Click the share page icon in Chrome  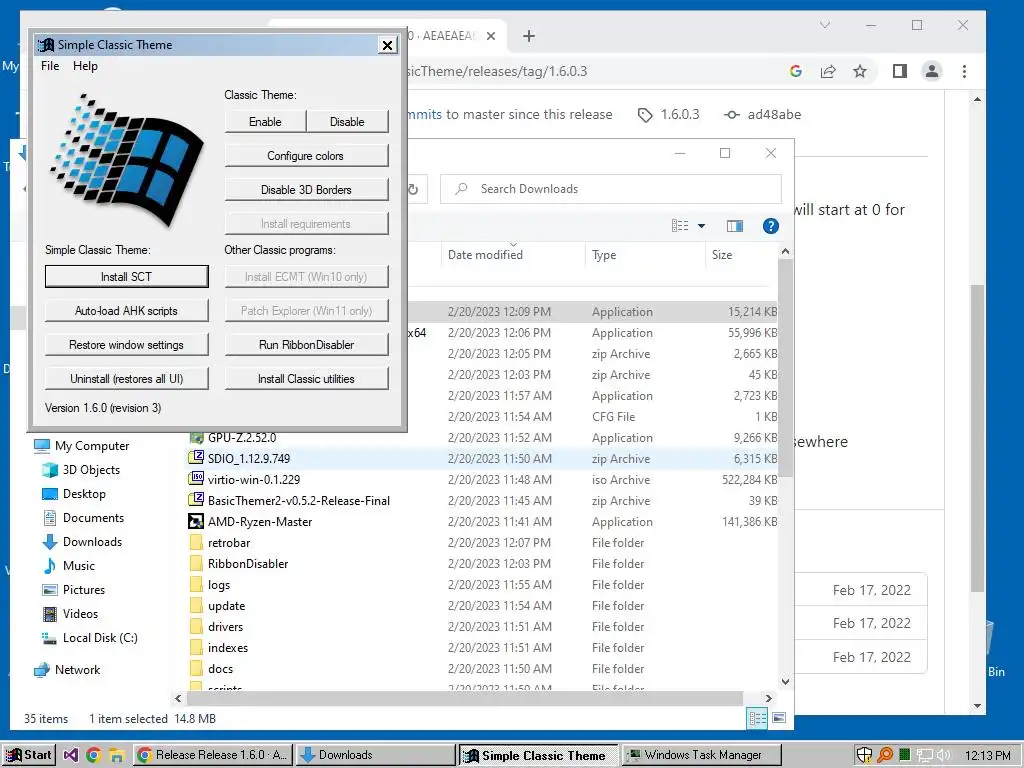coord(828,71)
